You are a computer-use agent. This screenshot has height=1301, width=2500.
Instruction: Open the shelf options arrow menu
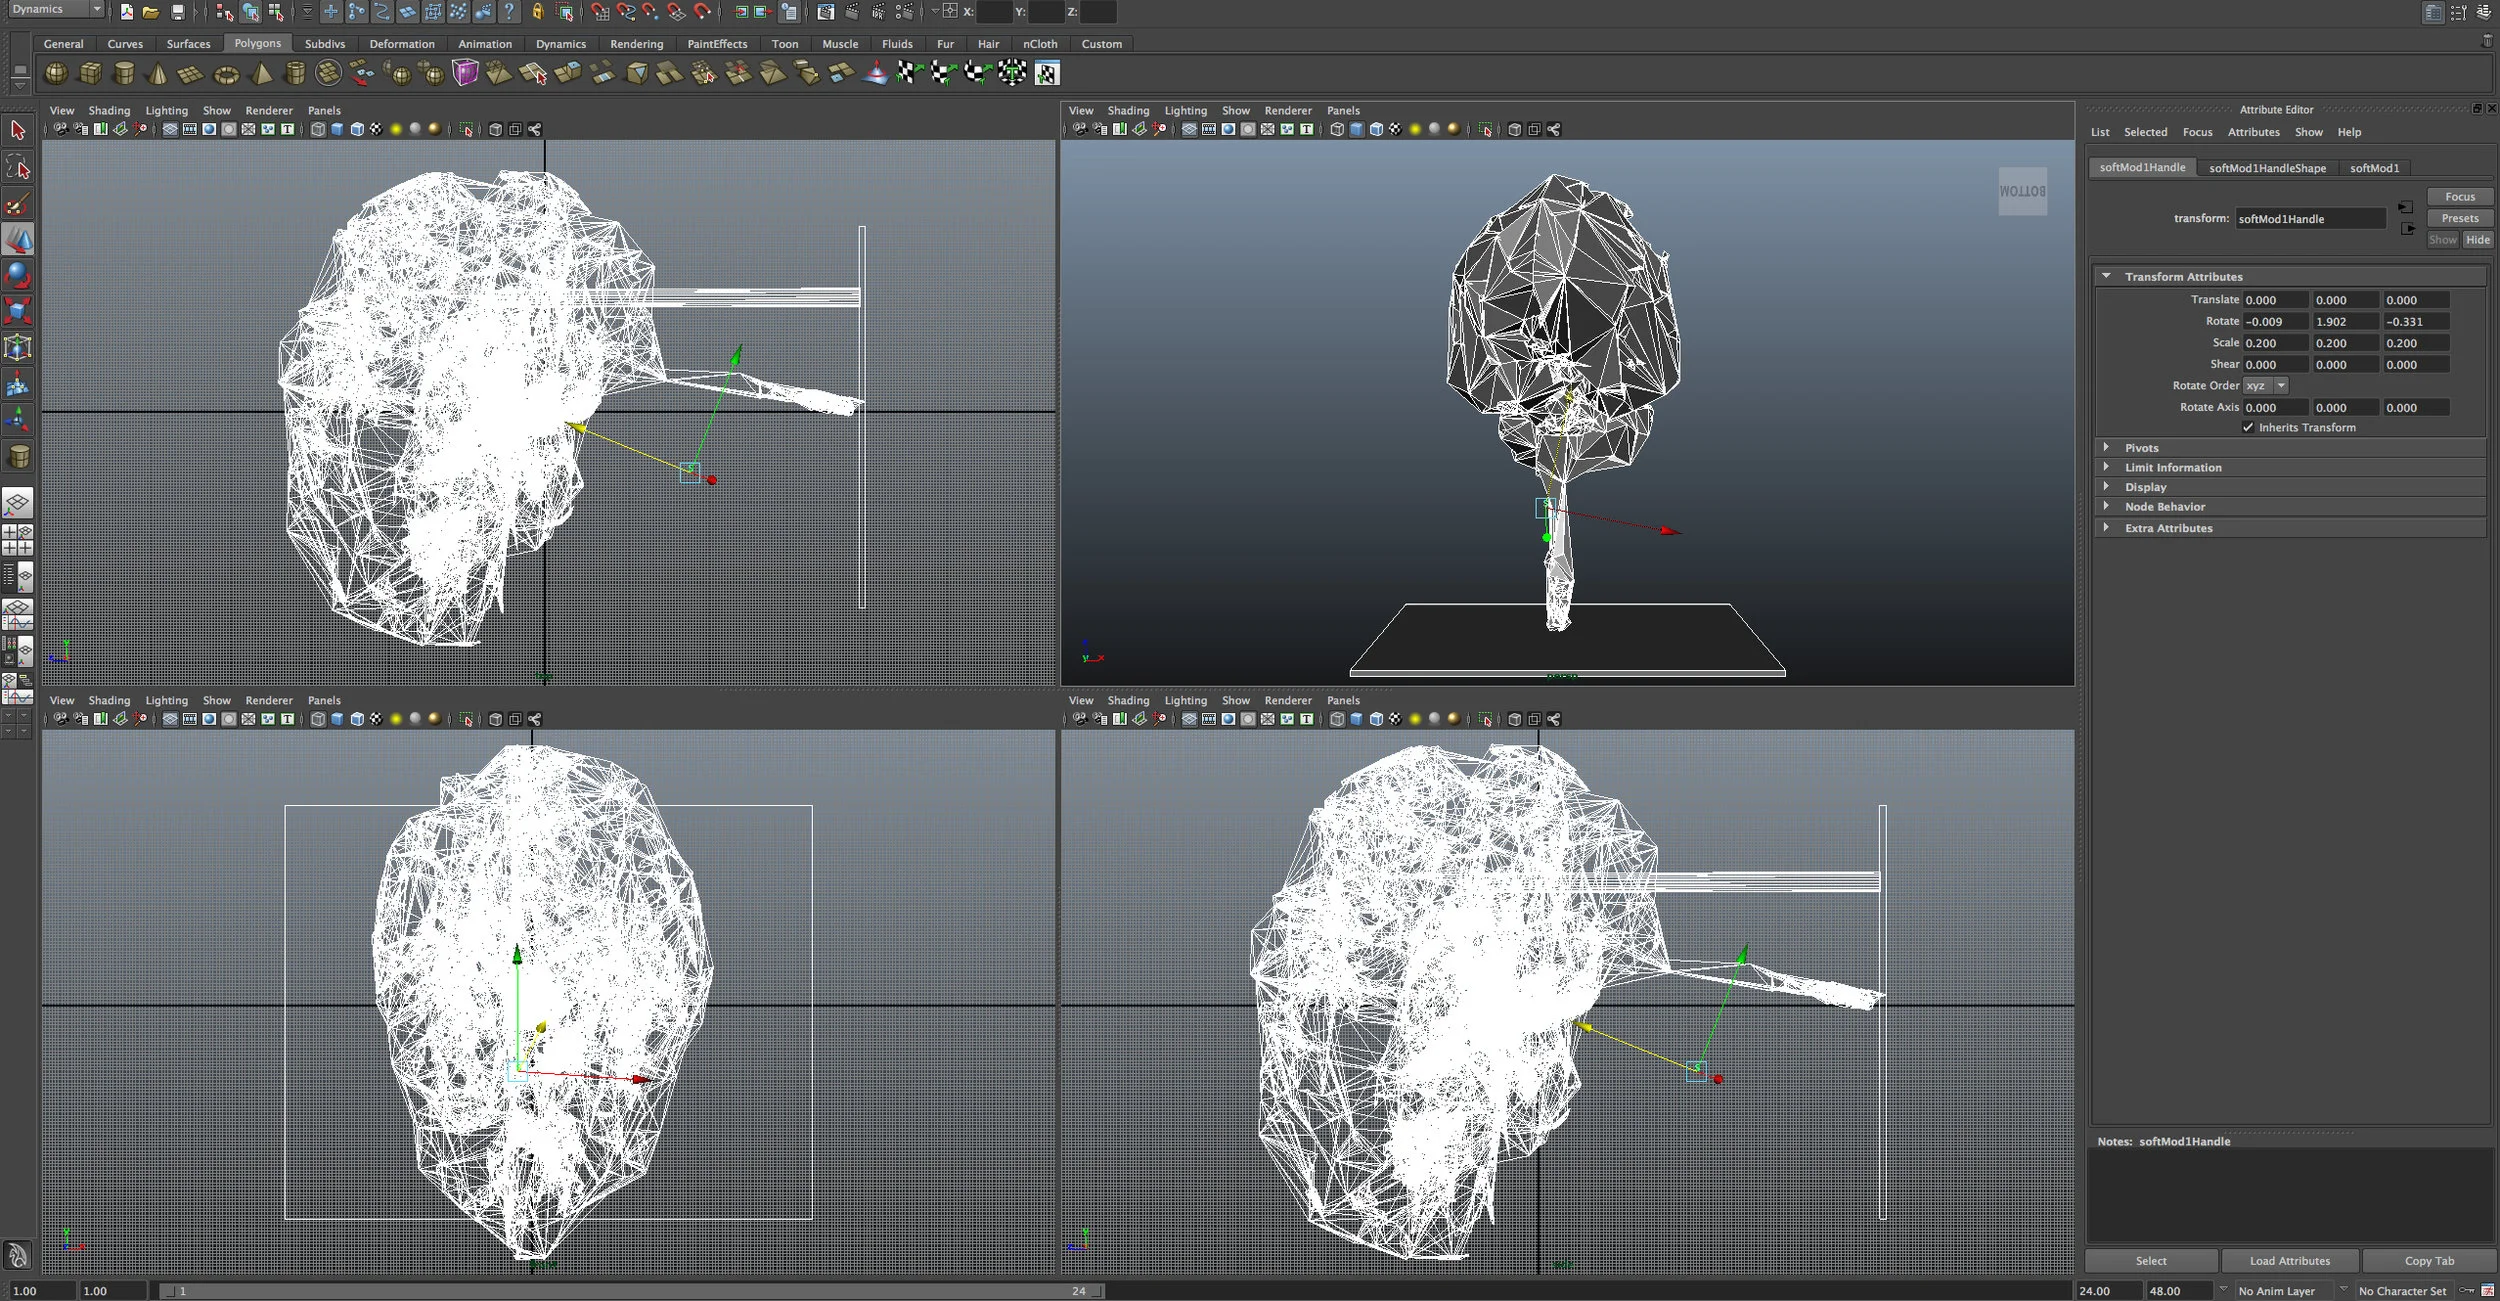click(x=19, y=85)
